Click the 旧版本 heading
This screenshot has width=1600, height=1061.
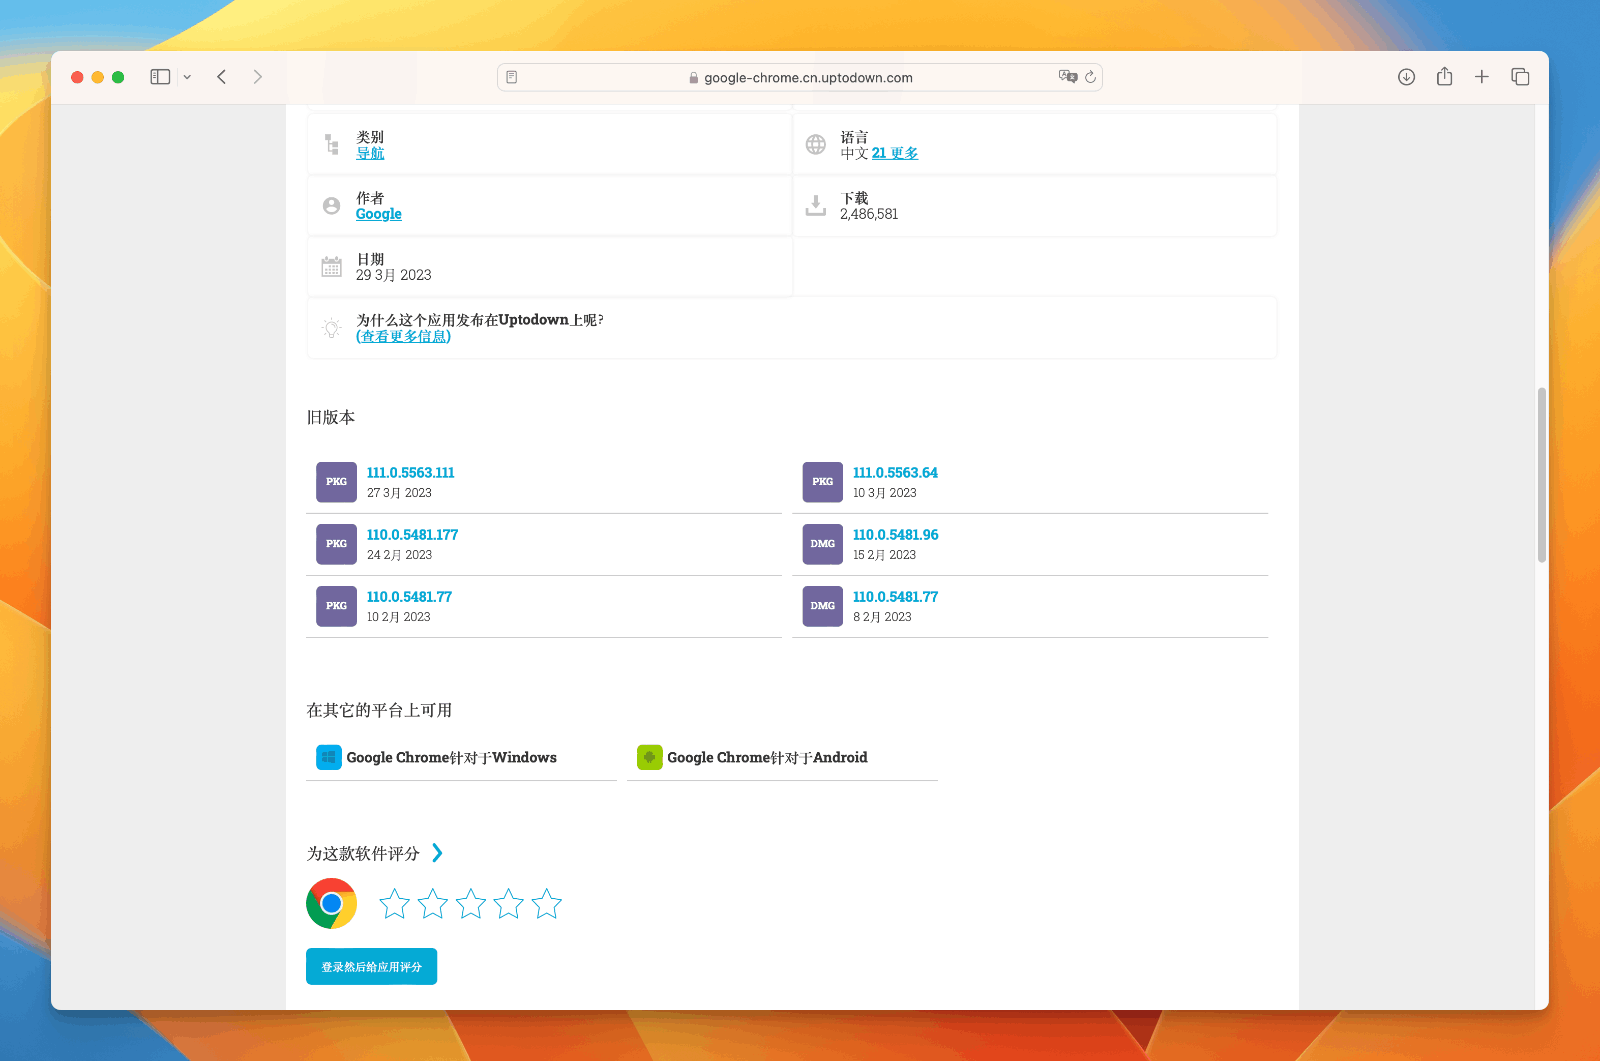click(x=331, y=417)
